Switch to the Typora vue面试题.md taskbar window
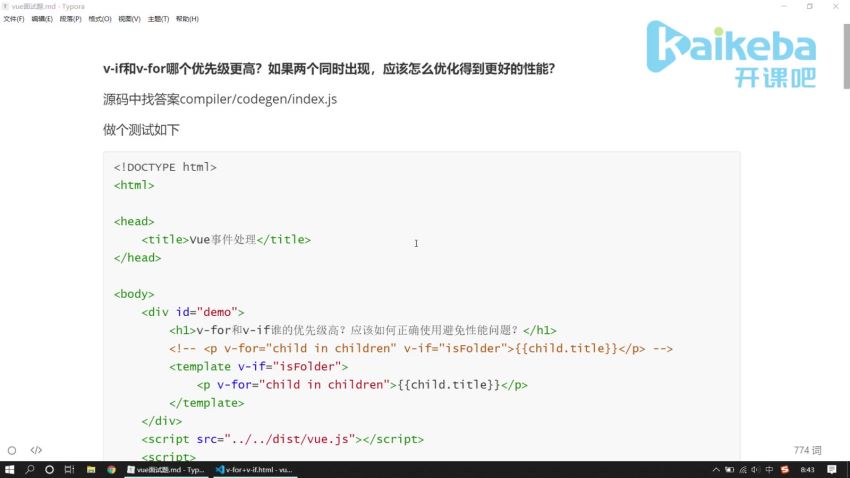The image size is (850, 478). 166,469
